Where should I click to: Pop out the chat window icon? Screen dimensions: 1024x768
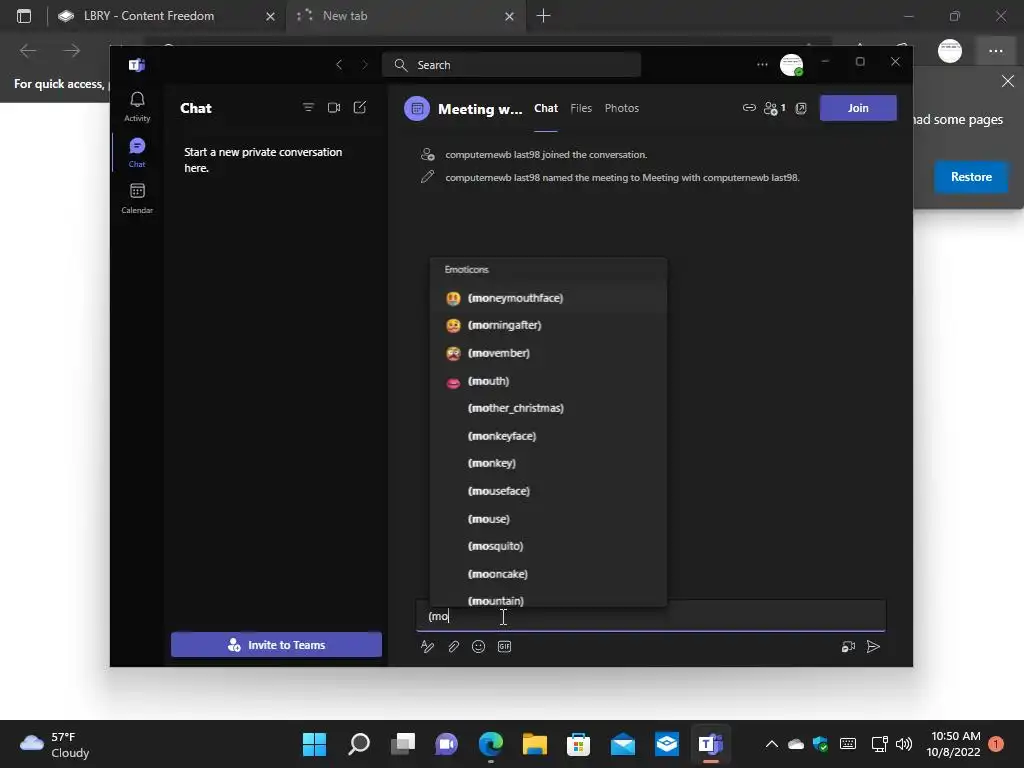coord(801,108)
